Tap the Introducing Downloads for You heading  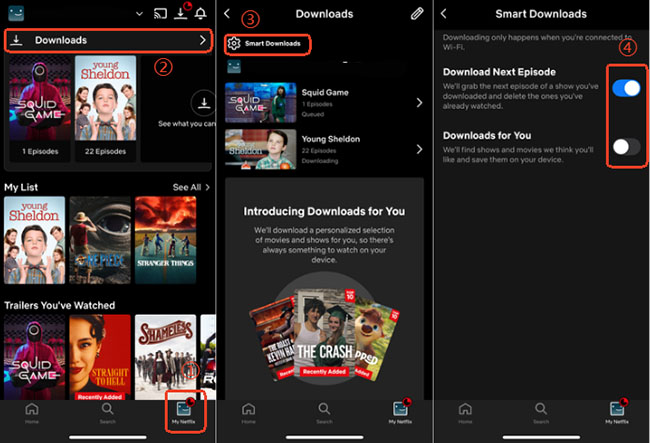324,211
